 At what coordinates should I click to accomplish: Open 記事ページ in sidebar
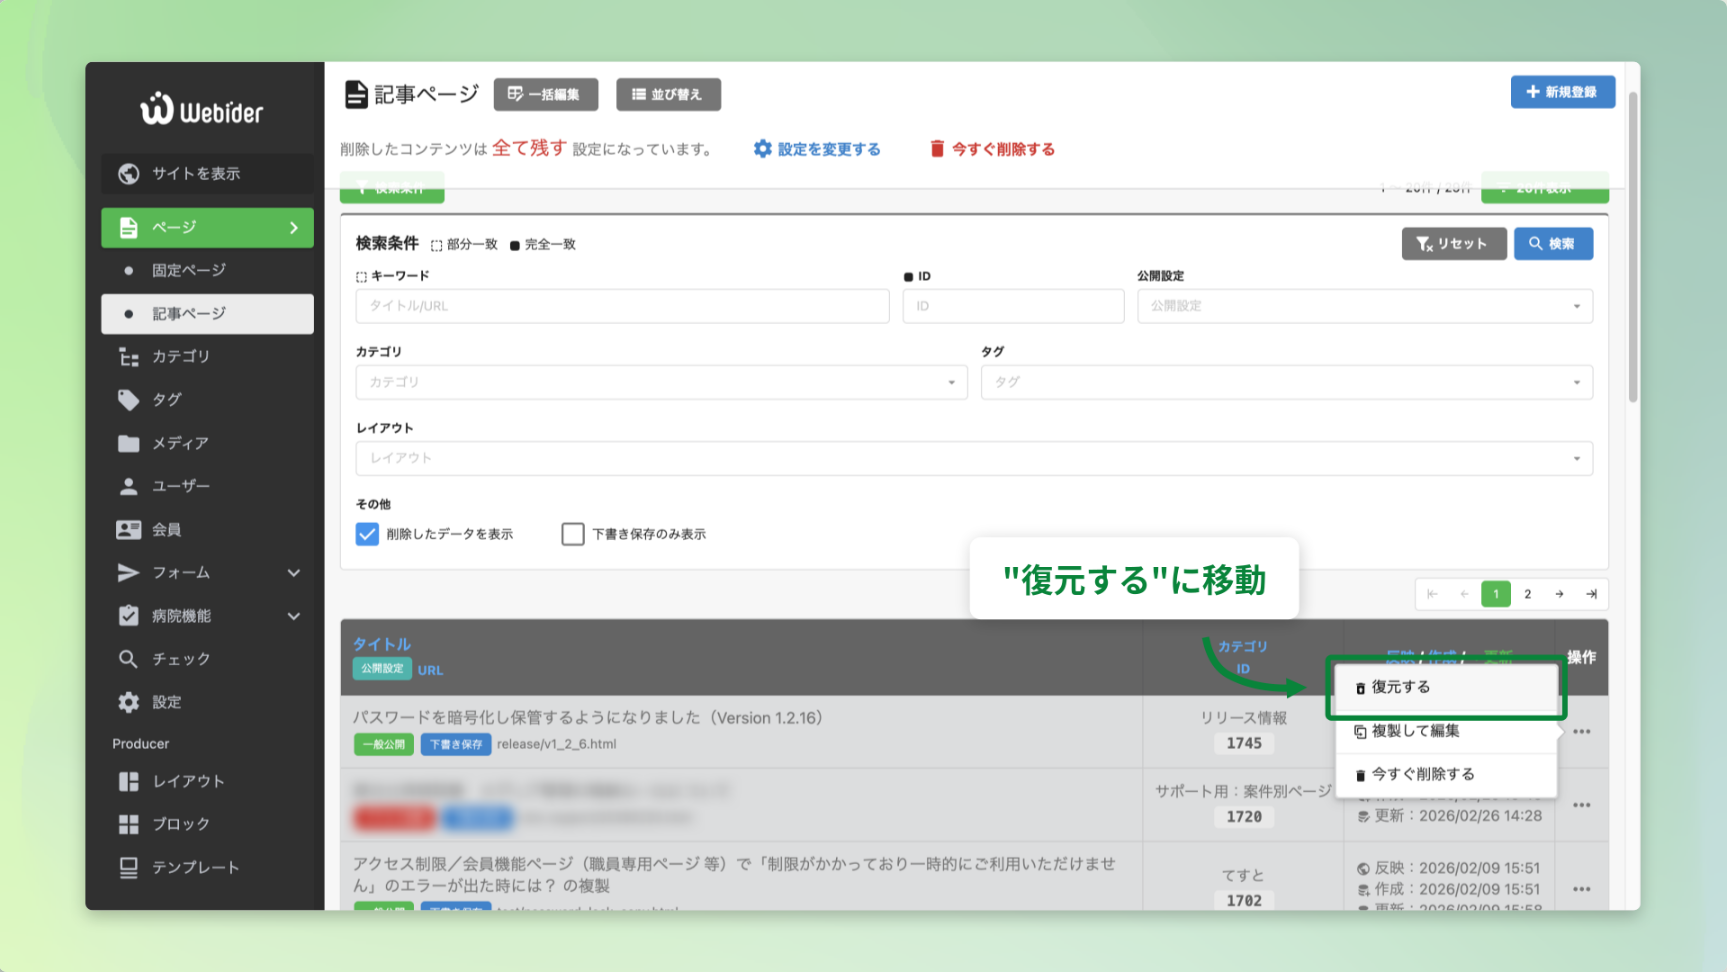coord(207,314)
